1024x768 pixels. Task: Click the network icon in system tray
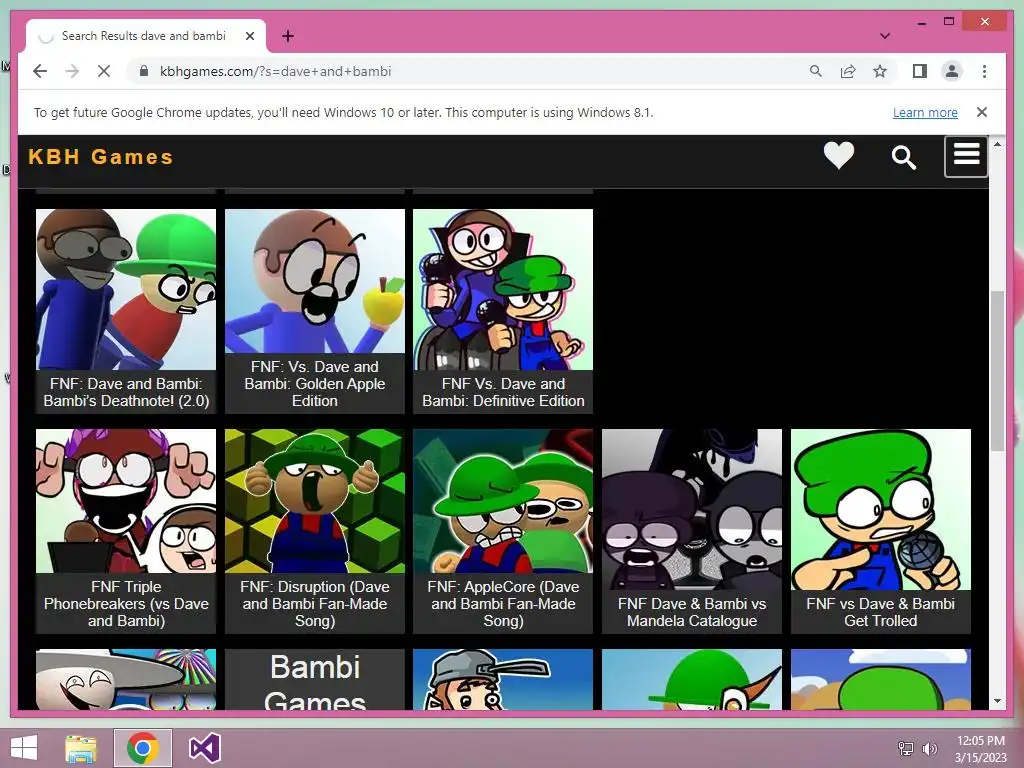click(x=906, y=748)
